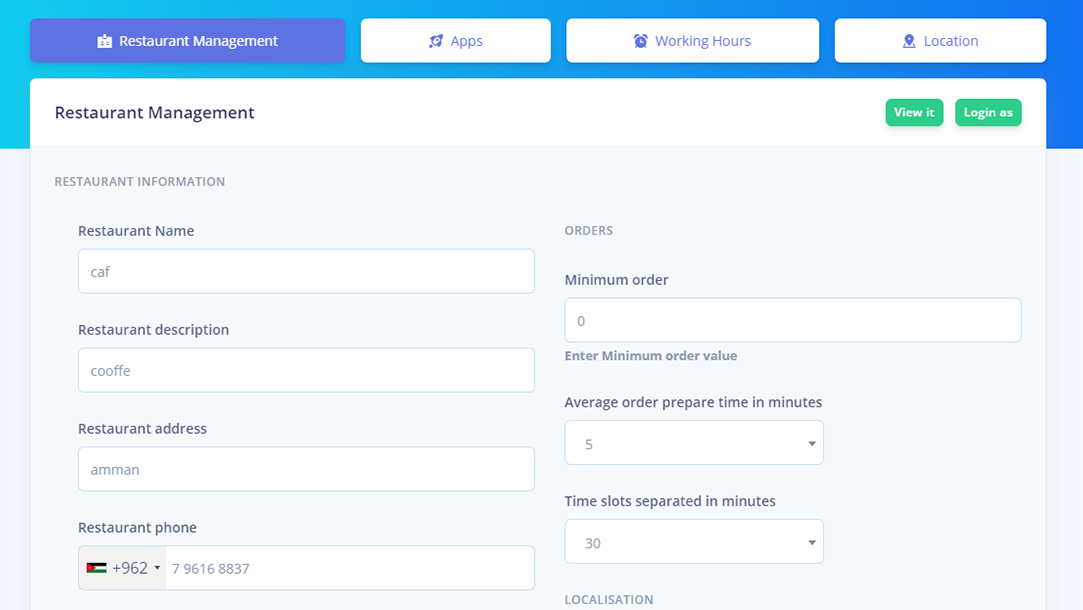Select the Restaurant address field showing amman
This screenshot has width=1083, height=610.
[306, 469]
